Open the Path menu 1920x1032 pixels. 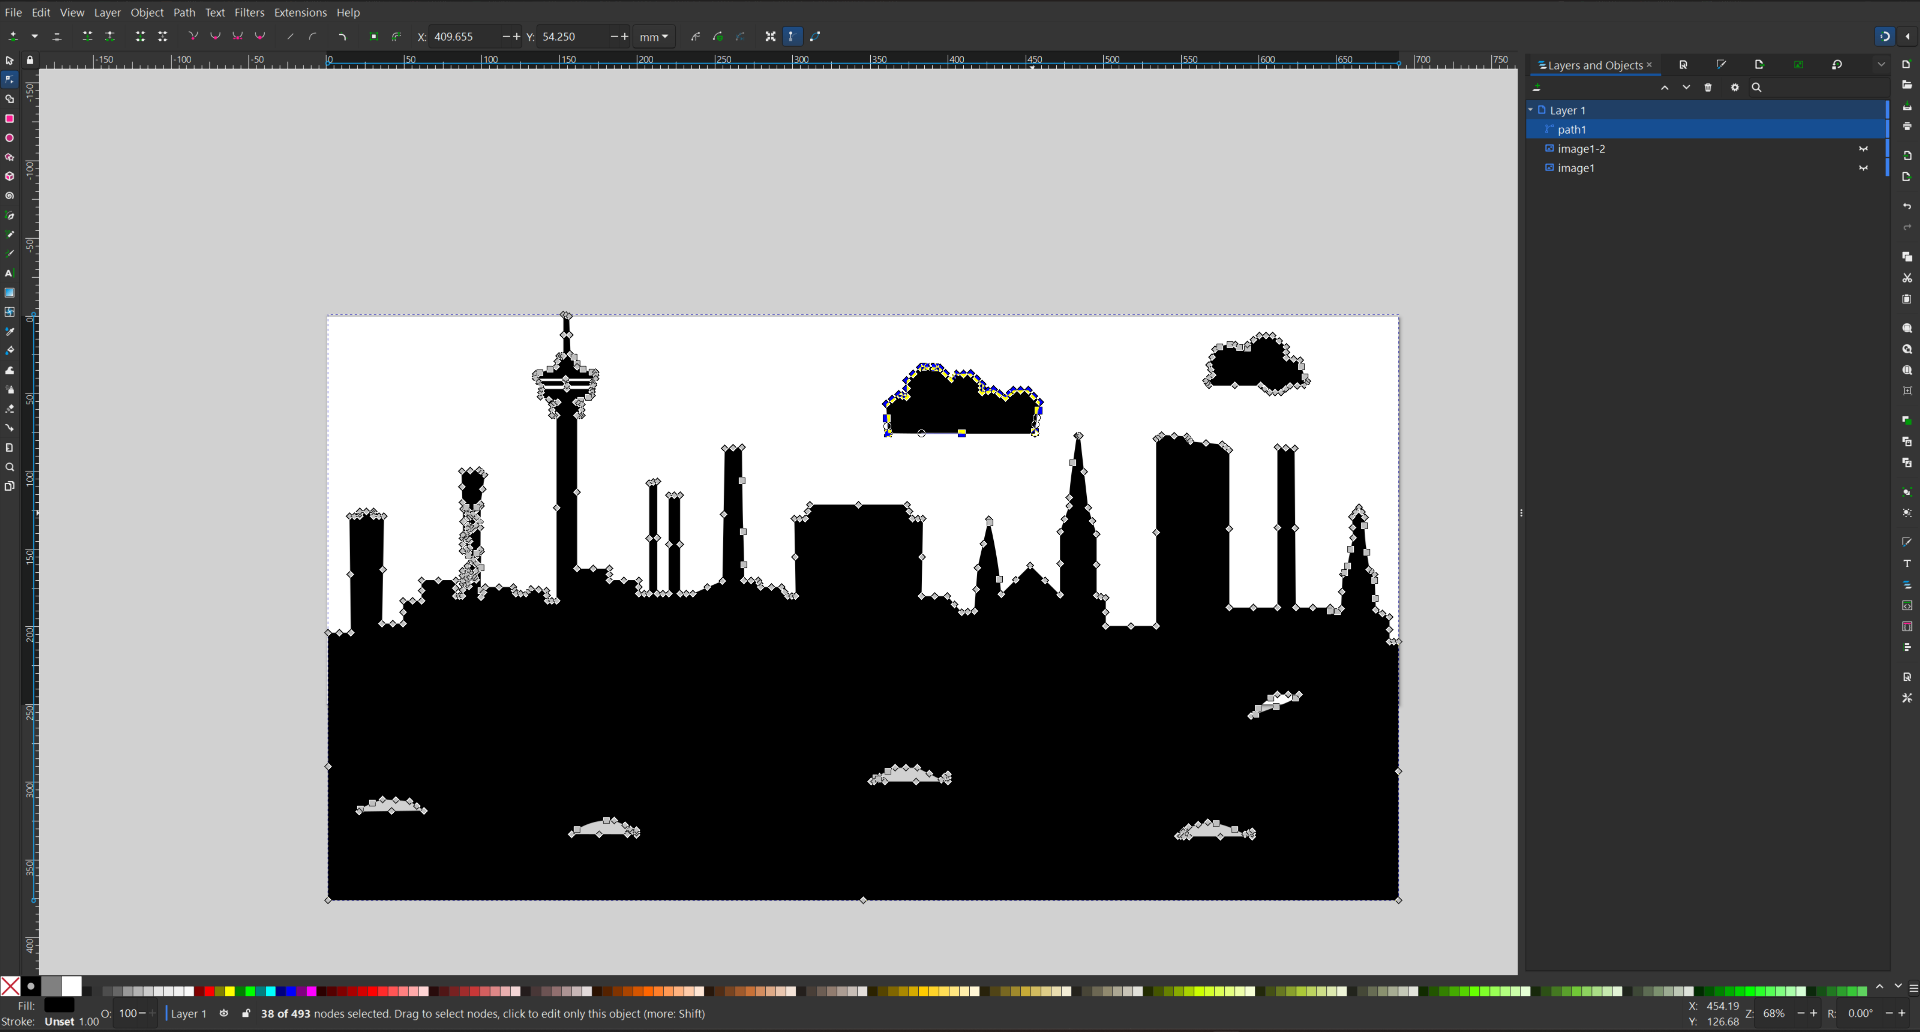pyautogui.click(x=184, y=13)
